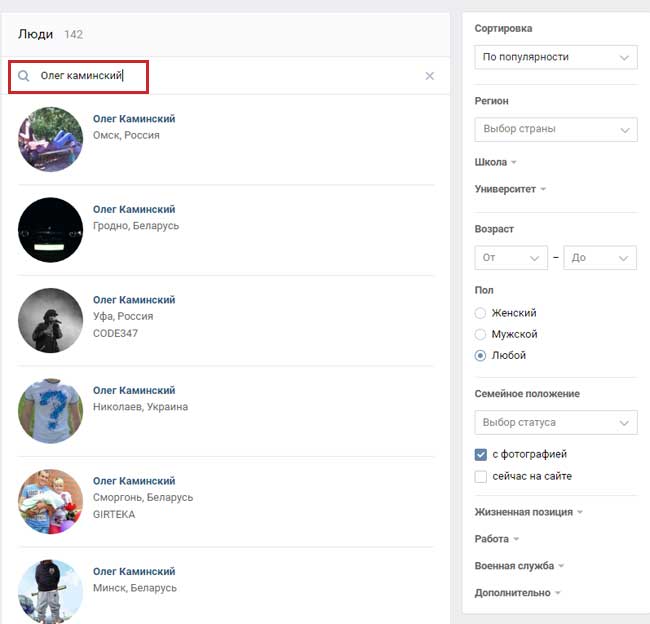The width and height of the screenshot is (650, 624).
Task: Open the age 'От' dropdown
Action: [511, 258]
